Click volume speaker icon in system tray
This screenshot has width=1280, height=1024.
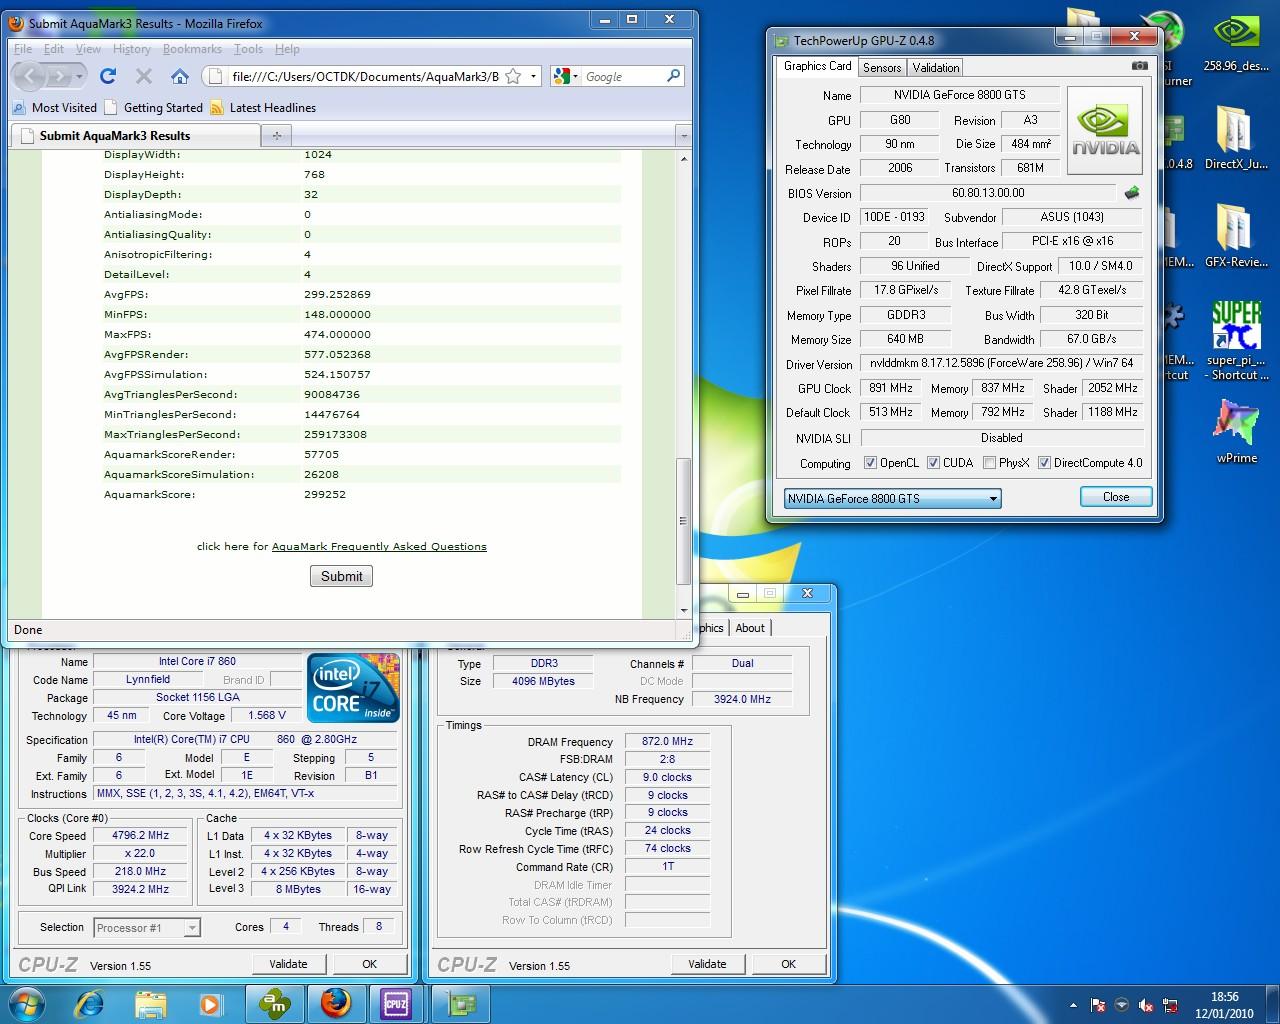click(1146, 1006)
